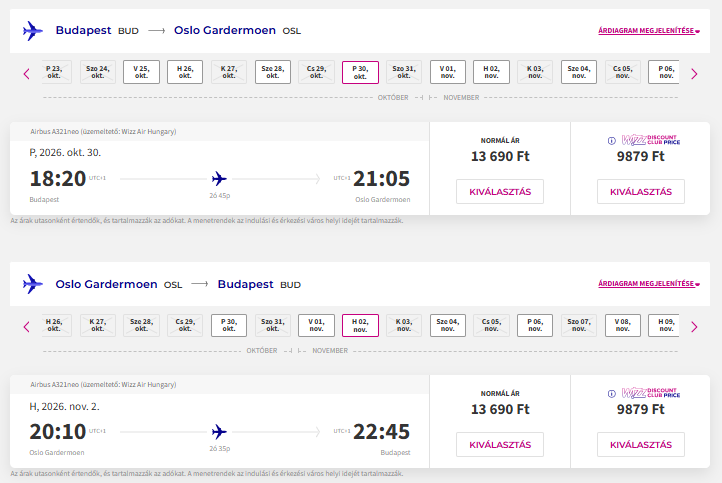
Task: Click next dates arrow for Budapest–Oslo flight
Action: 694,74
